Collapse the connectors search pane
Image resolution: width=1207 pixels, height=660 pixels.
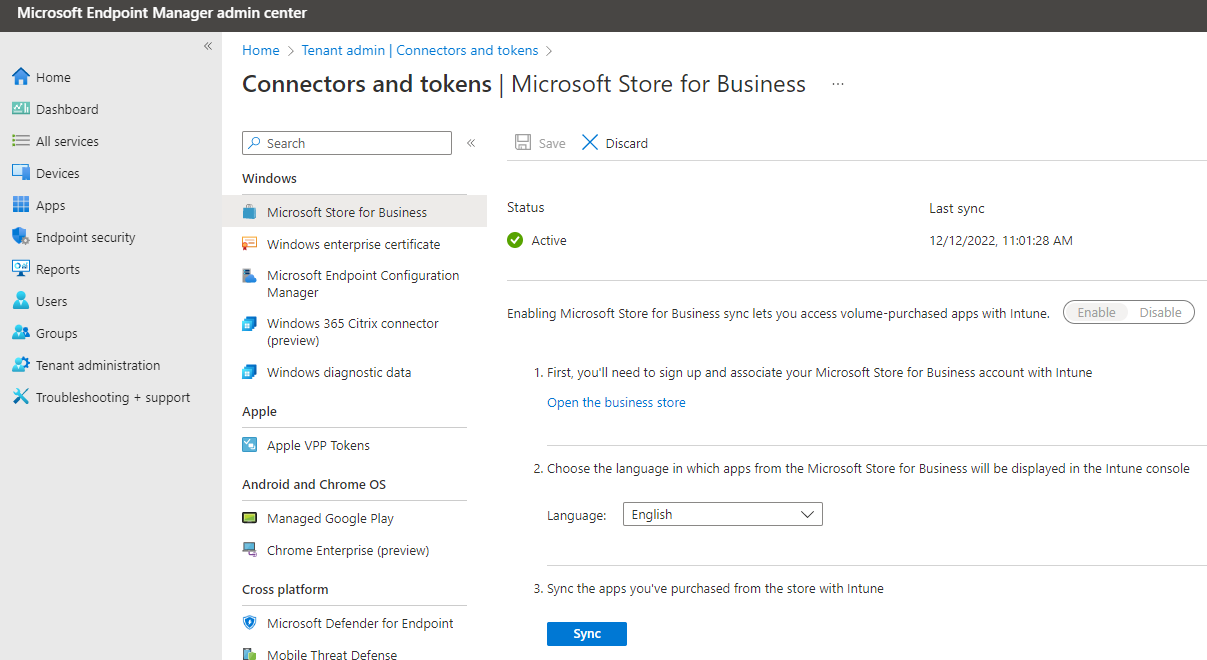coord(470,142)
